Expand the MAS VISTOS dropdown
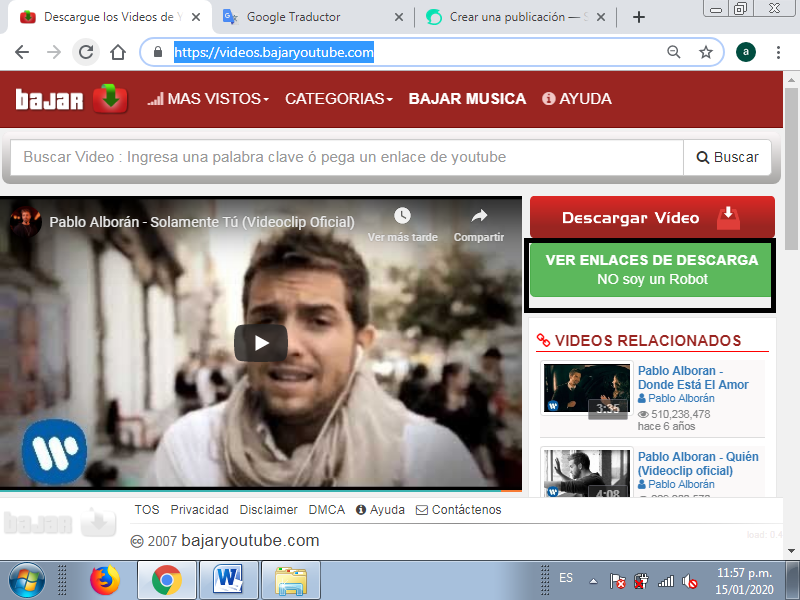The height and width of the screenshot is (600, 800). point(208,98)
